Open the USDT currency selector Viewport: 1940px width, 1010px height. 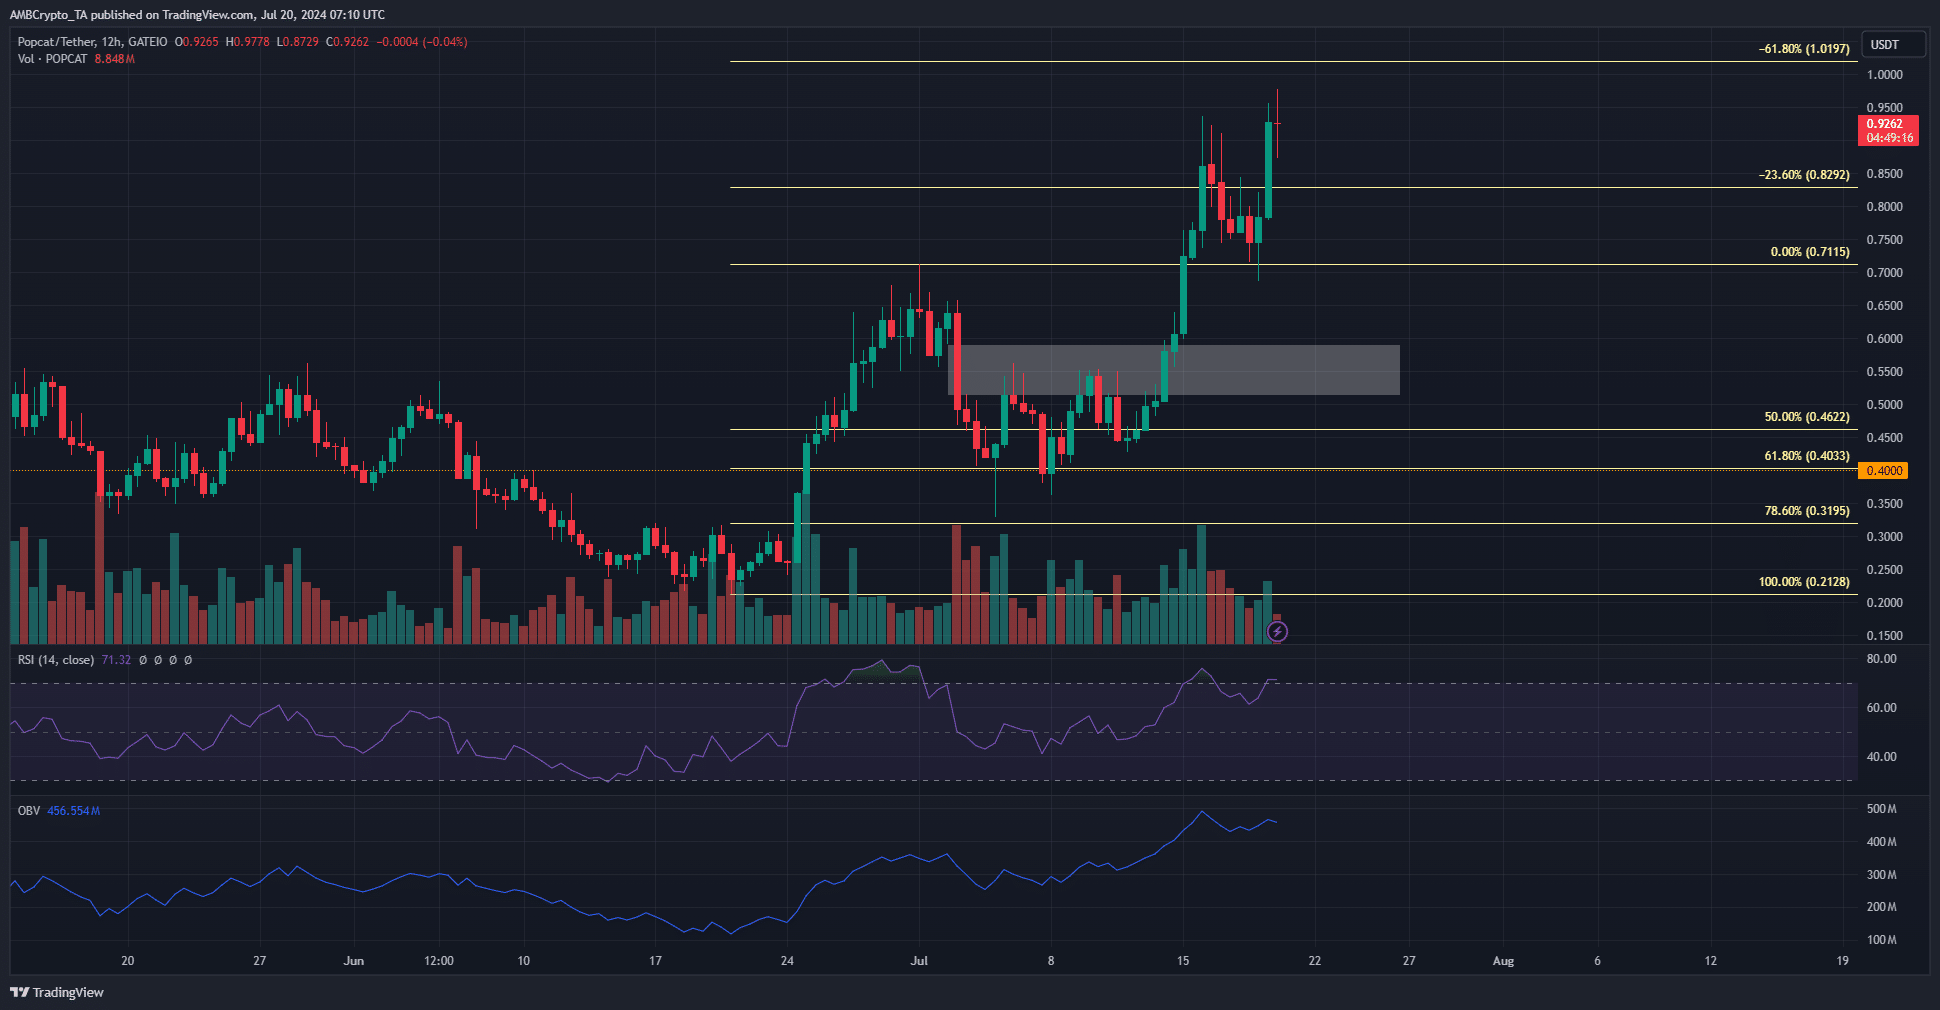click(x=1892, y=44)
